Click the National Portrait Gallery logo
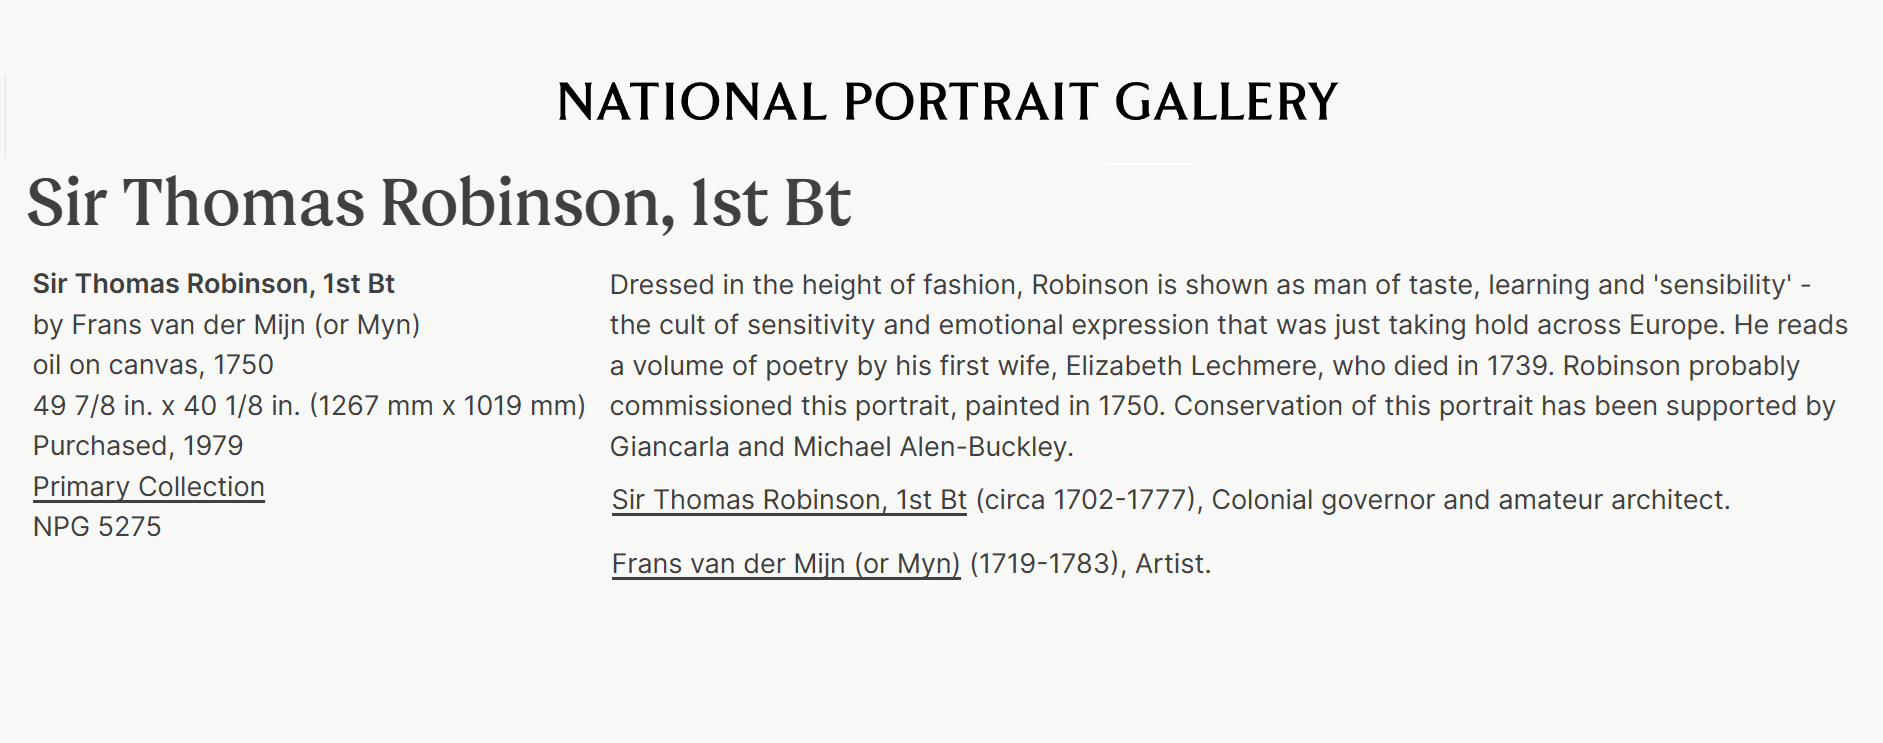Image resolution: width=1883 pixels, height=743 pixels. point(946,102)
